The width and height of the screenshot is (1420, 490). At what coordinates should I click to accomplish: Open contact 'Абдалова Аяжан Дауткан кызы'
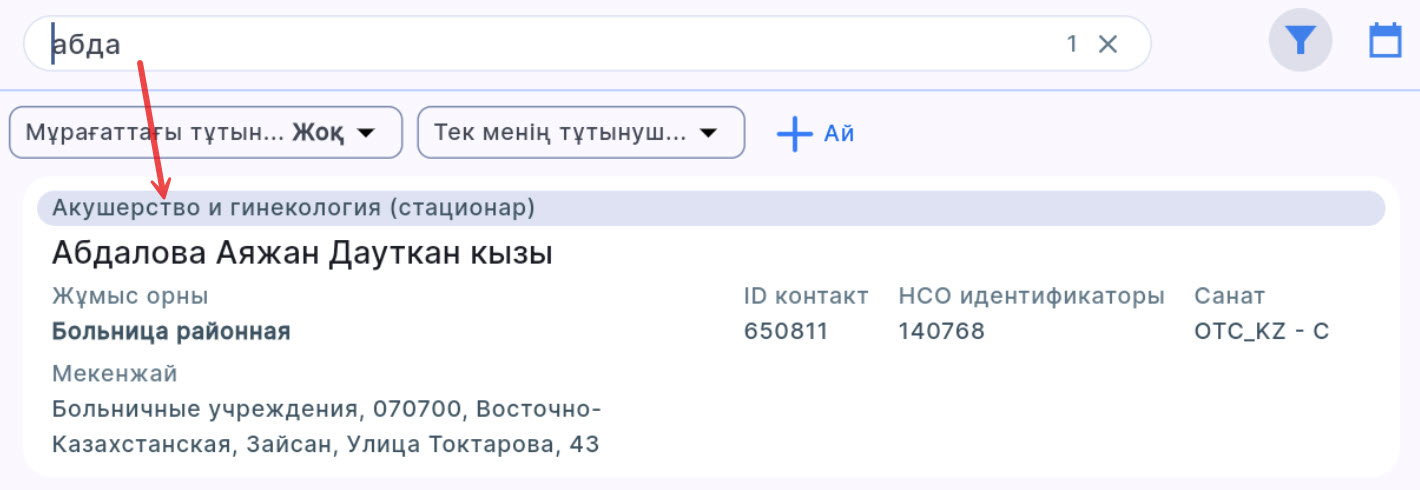pos(302,253)
